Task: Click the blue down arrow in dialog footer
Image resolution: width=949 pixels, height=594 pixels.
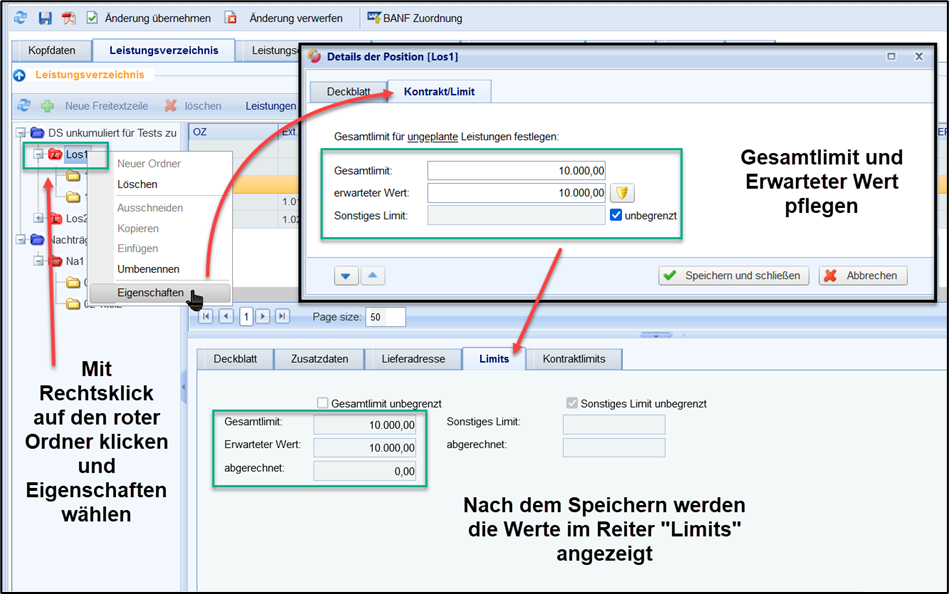Action: pos(346,276)
